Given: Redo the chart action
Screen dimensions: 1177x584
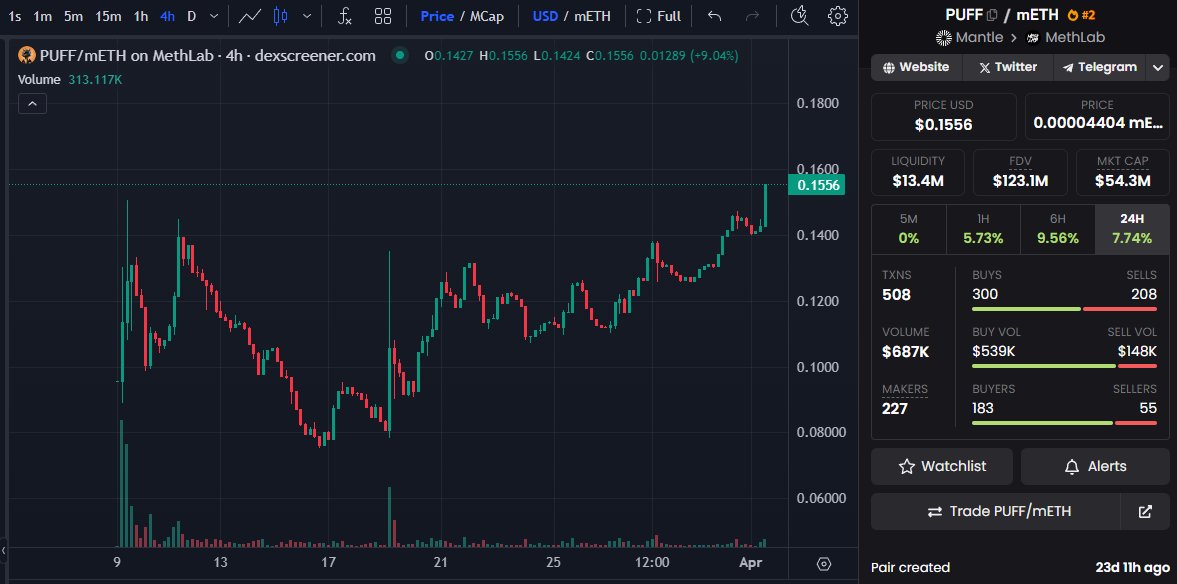Looking at the screenshot, I should [x=754, y=16].
